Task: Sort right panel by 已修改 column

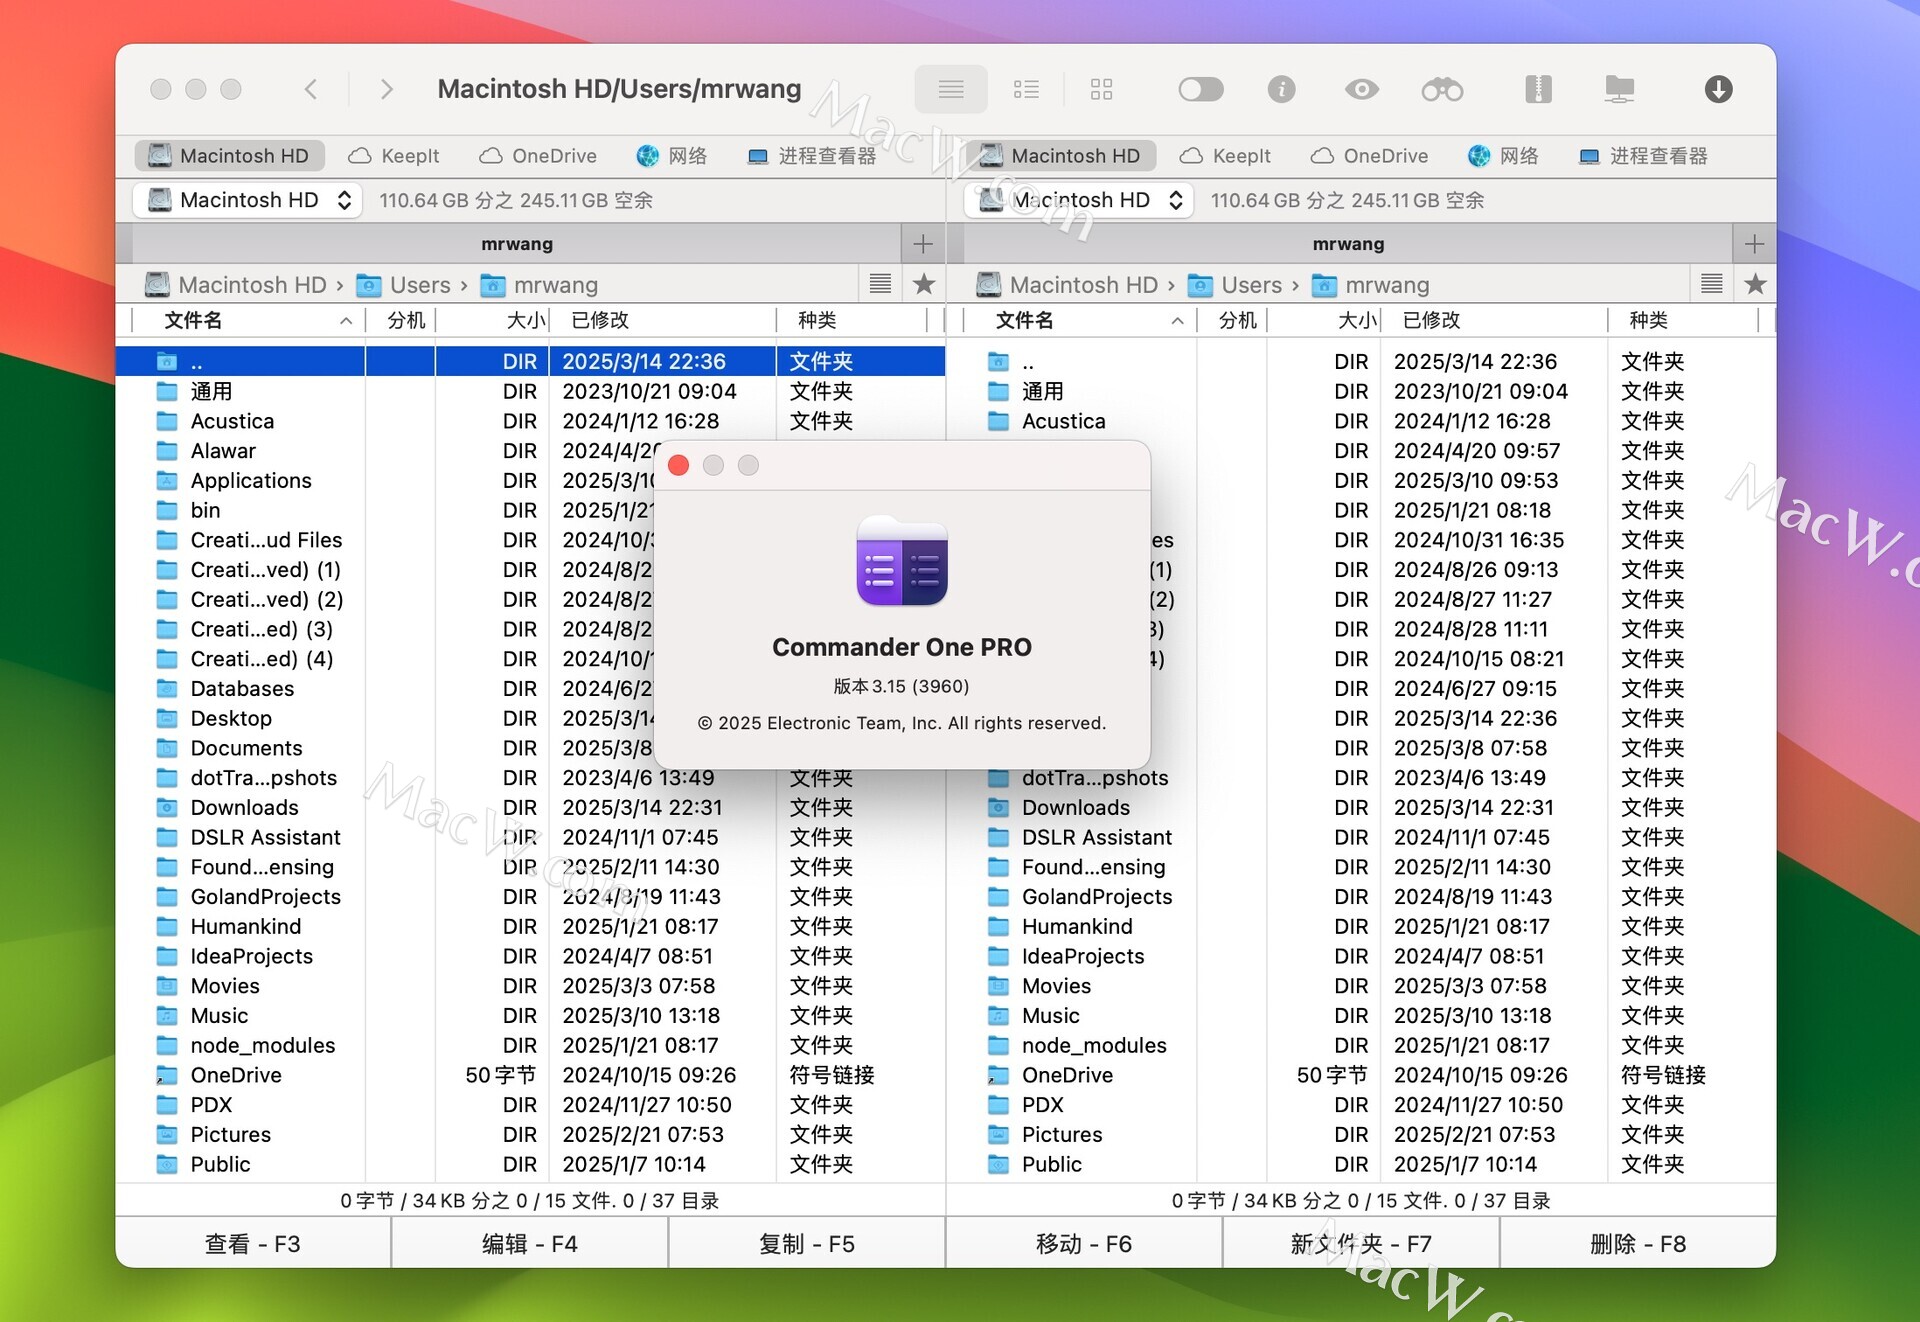Action: (1495, 320)
